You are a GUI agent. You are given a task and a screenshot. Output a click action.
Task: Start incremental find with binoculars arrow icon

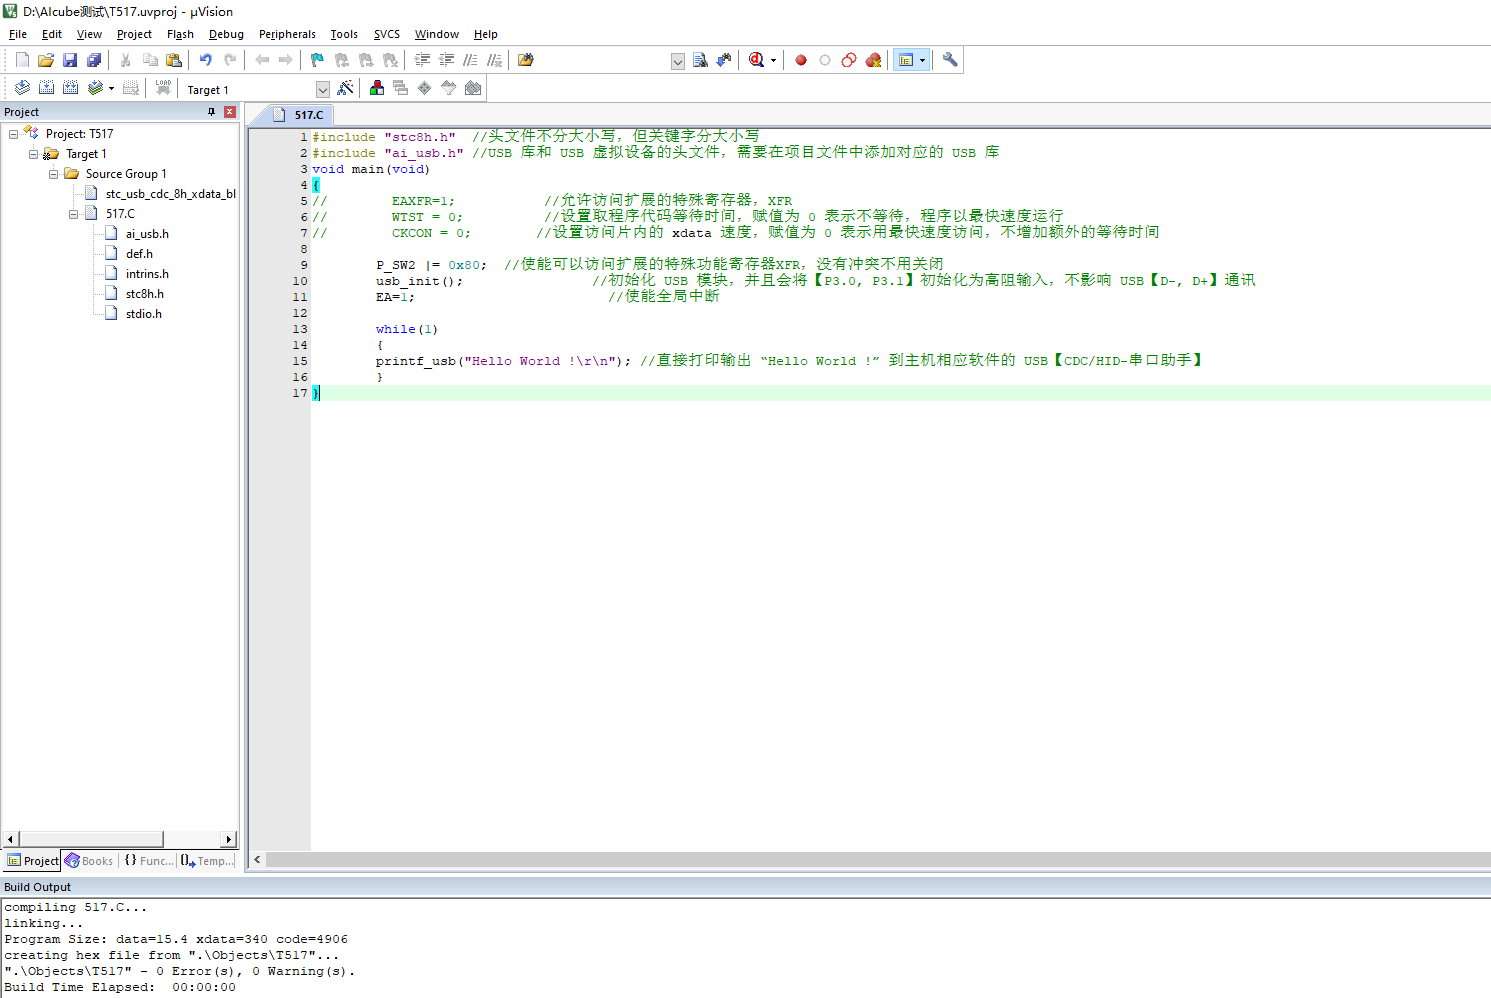724,60
